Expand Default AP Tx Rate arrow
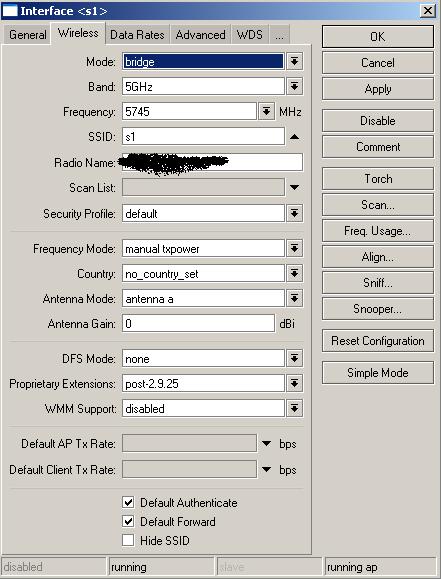The image size is (441, 579). [x=266, y=443]
